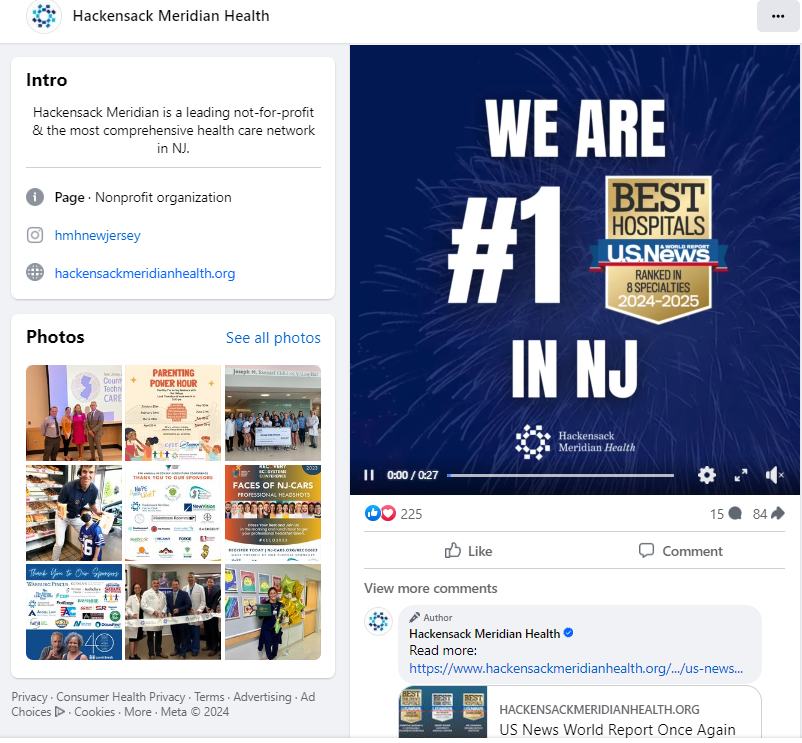
Task: Open the three-dots page options menu
Action: click(777, 16)
